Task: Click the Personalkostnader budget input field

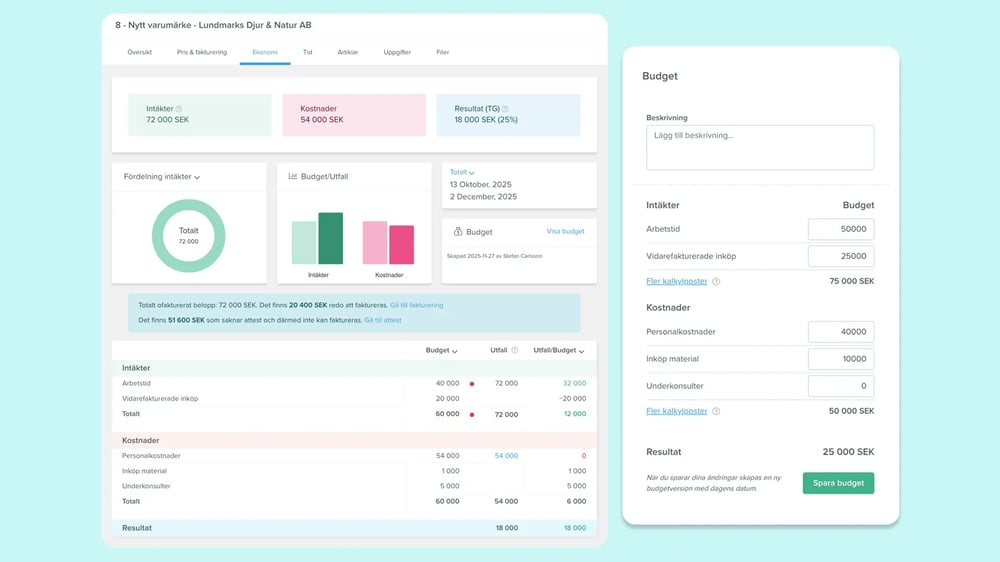Action: click(x=841, y=332)
